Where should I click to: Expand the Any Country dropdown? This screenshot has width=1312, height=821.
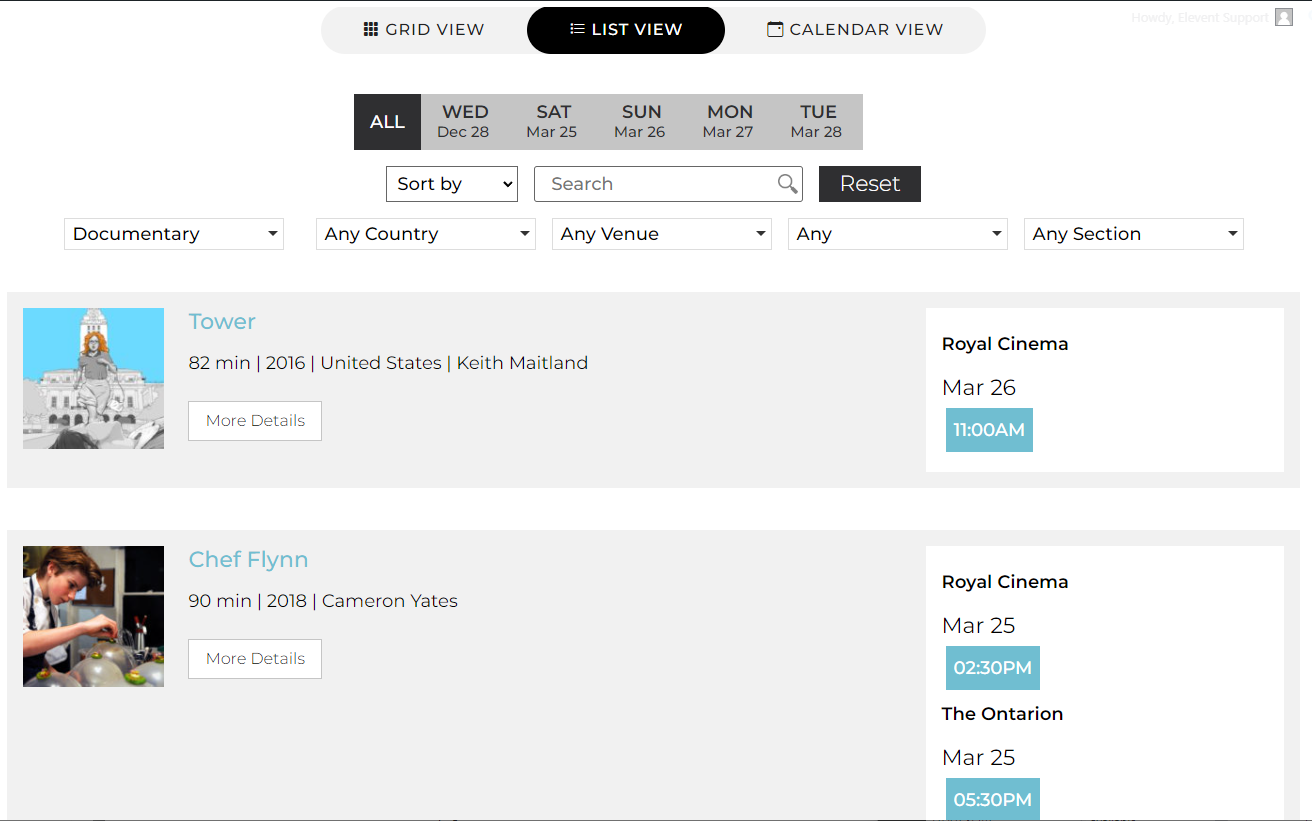pyautogui.click(x=426, y=234)
